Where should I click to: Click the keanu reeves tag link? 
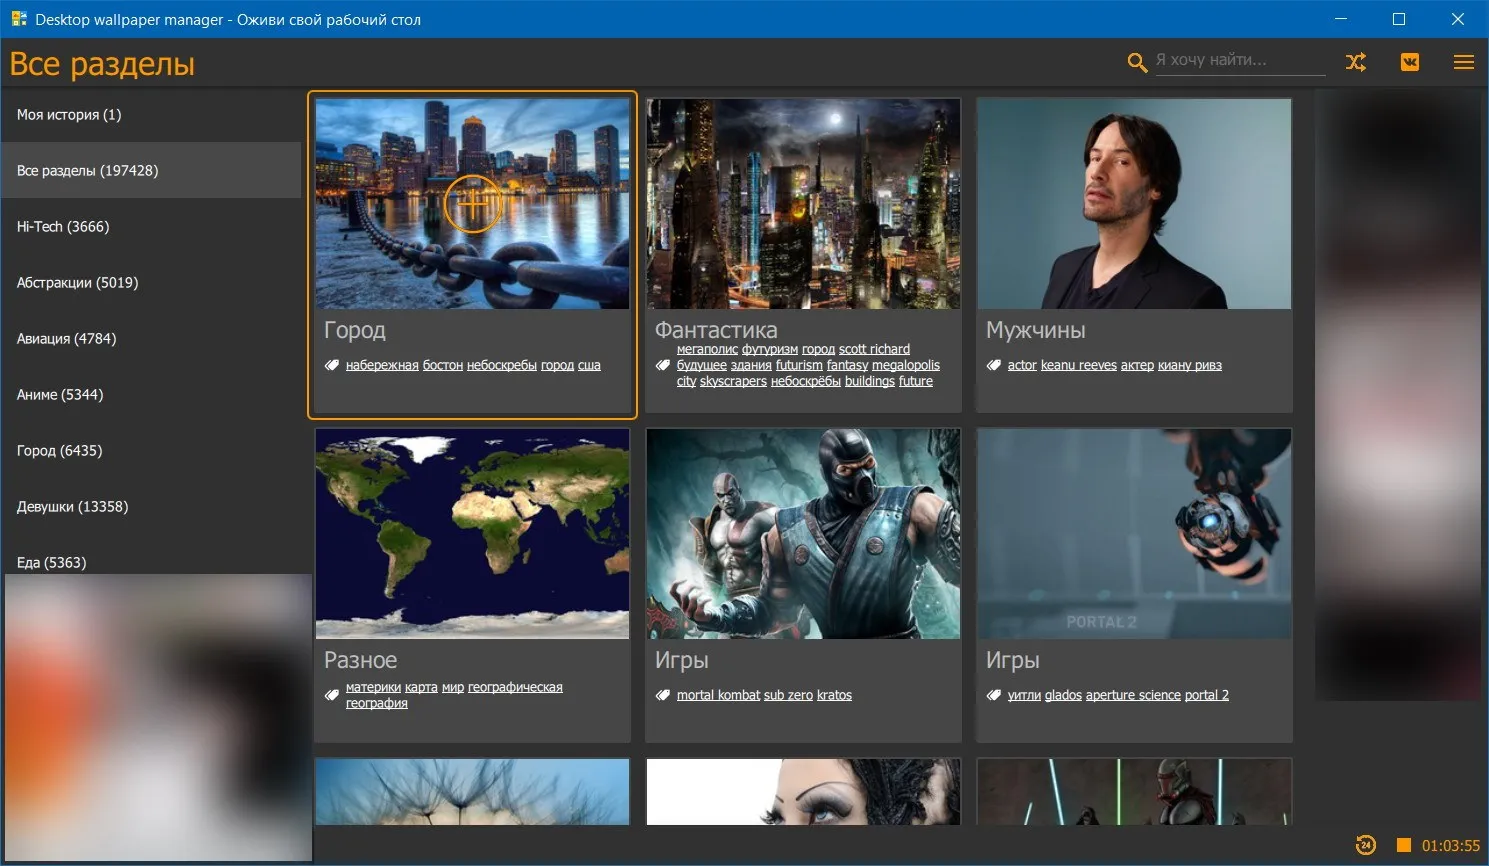[1079, 365]
